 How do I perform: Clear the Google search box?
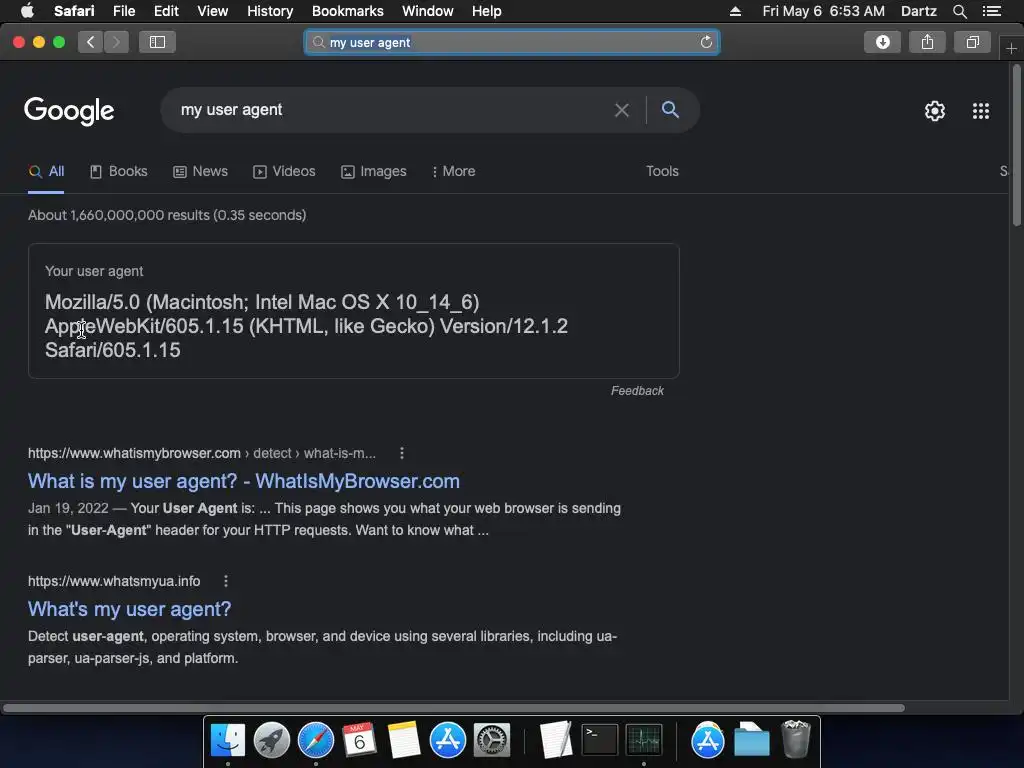[x=622, y=110]
